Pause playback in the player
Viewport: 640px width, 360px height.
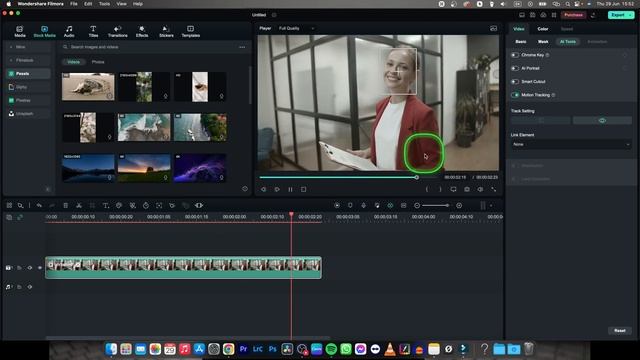pyautogui.click(x=290, y=189)
